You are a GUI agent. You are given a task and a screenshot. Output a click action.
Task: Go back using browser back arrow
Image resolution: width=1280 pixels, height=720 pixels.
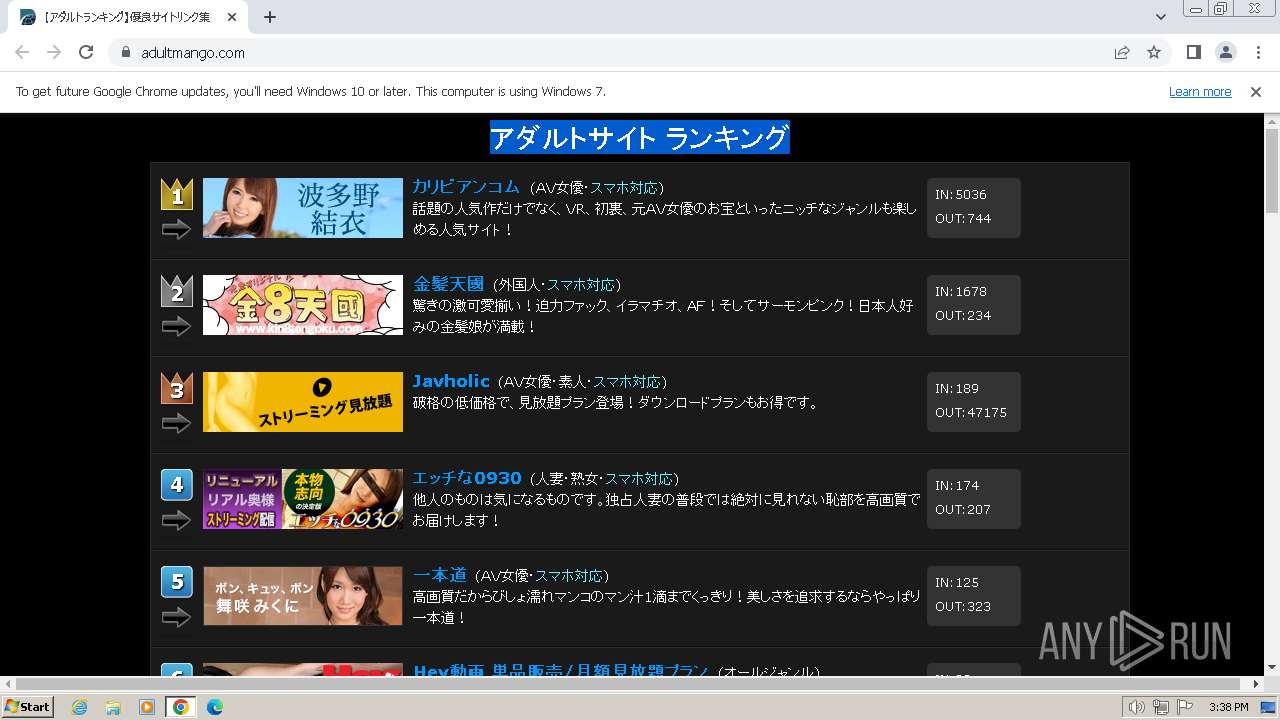(x=22, y=53)
